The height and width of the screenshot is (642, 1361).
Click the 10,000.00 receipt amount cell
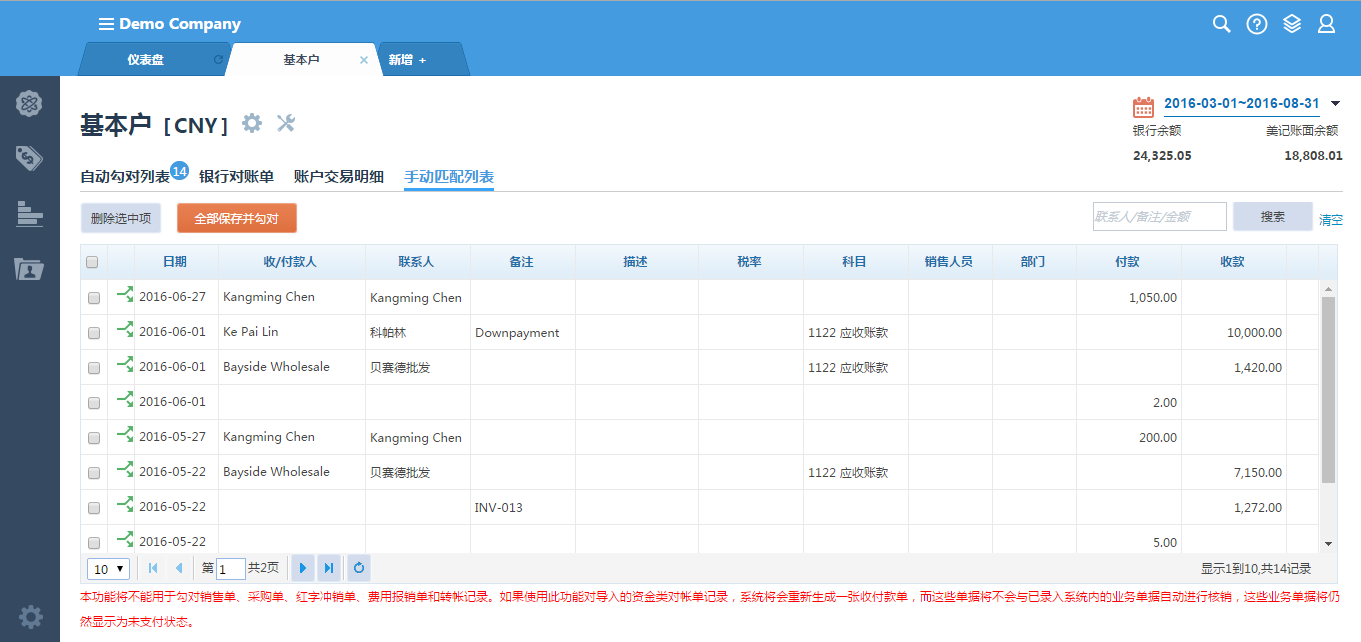(x=1233, y=333)
